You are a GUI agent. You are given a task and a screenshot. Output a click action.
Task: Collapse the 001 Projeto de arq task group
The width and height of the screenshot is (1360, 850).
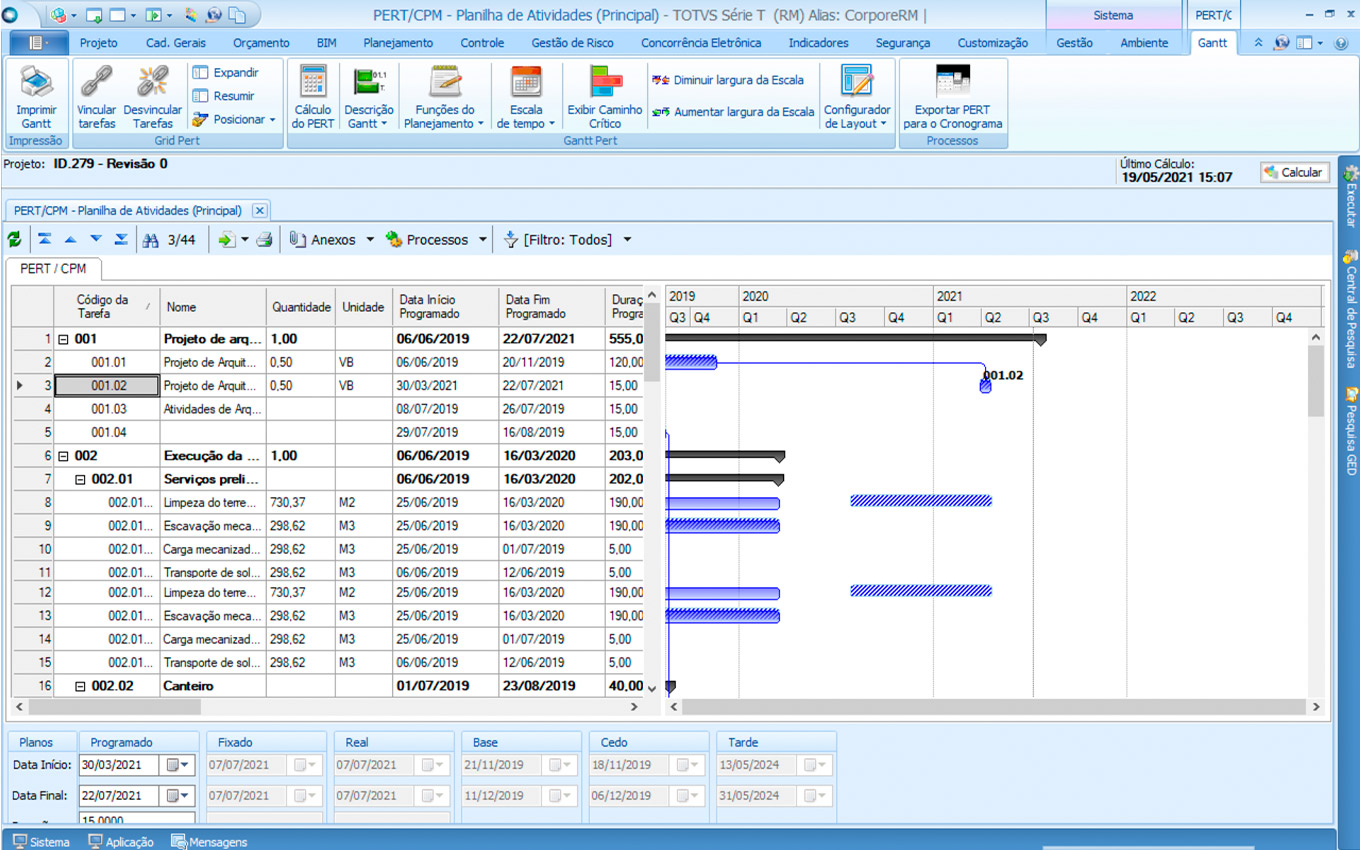[63, 340]
